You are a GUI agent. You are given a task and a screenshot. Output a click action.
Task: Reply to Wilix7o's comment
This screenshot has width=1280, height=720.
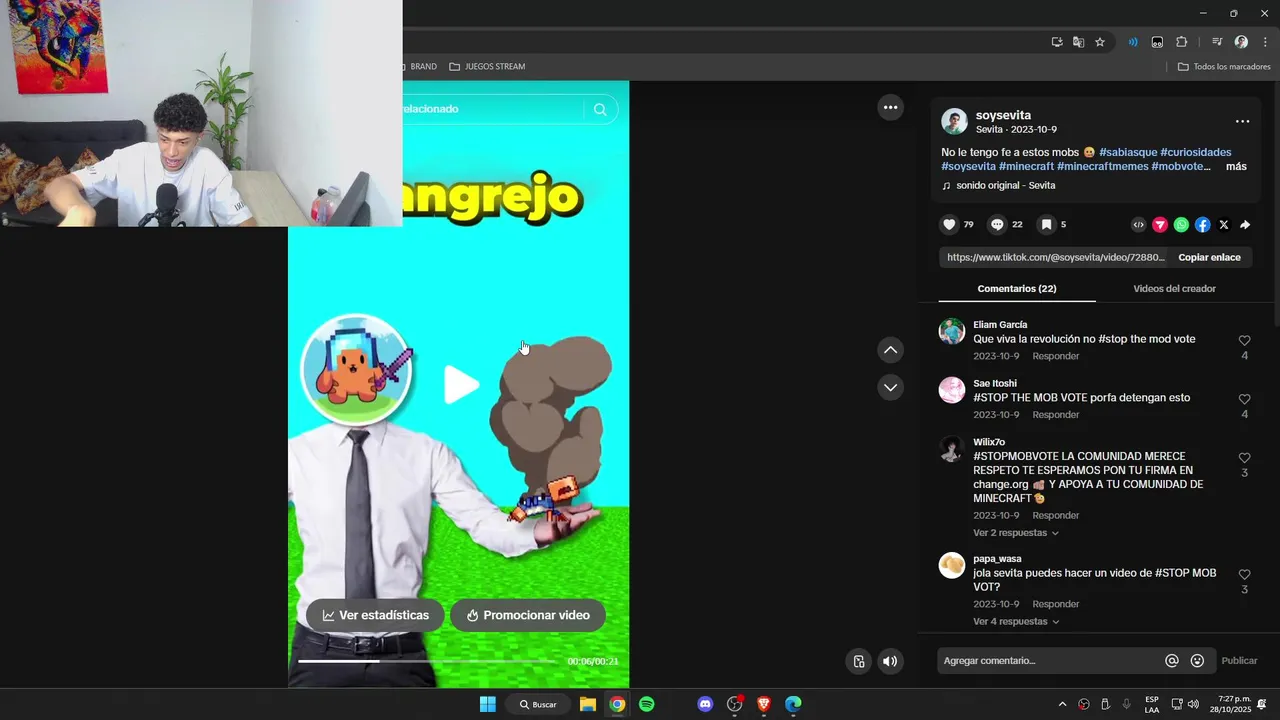tap(1055, 516)
